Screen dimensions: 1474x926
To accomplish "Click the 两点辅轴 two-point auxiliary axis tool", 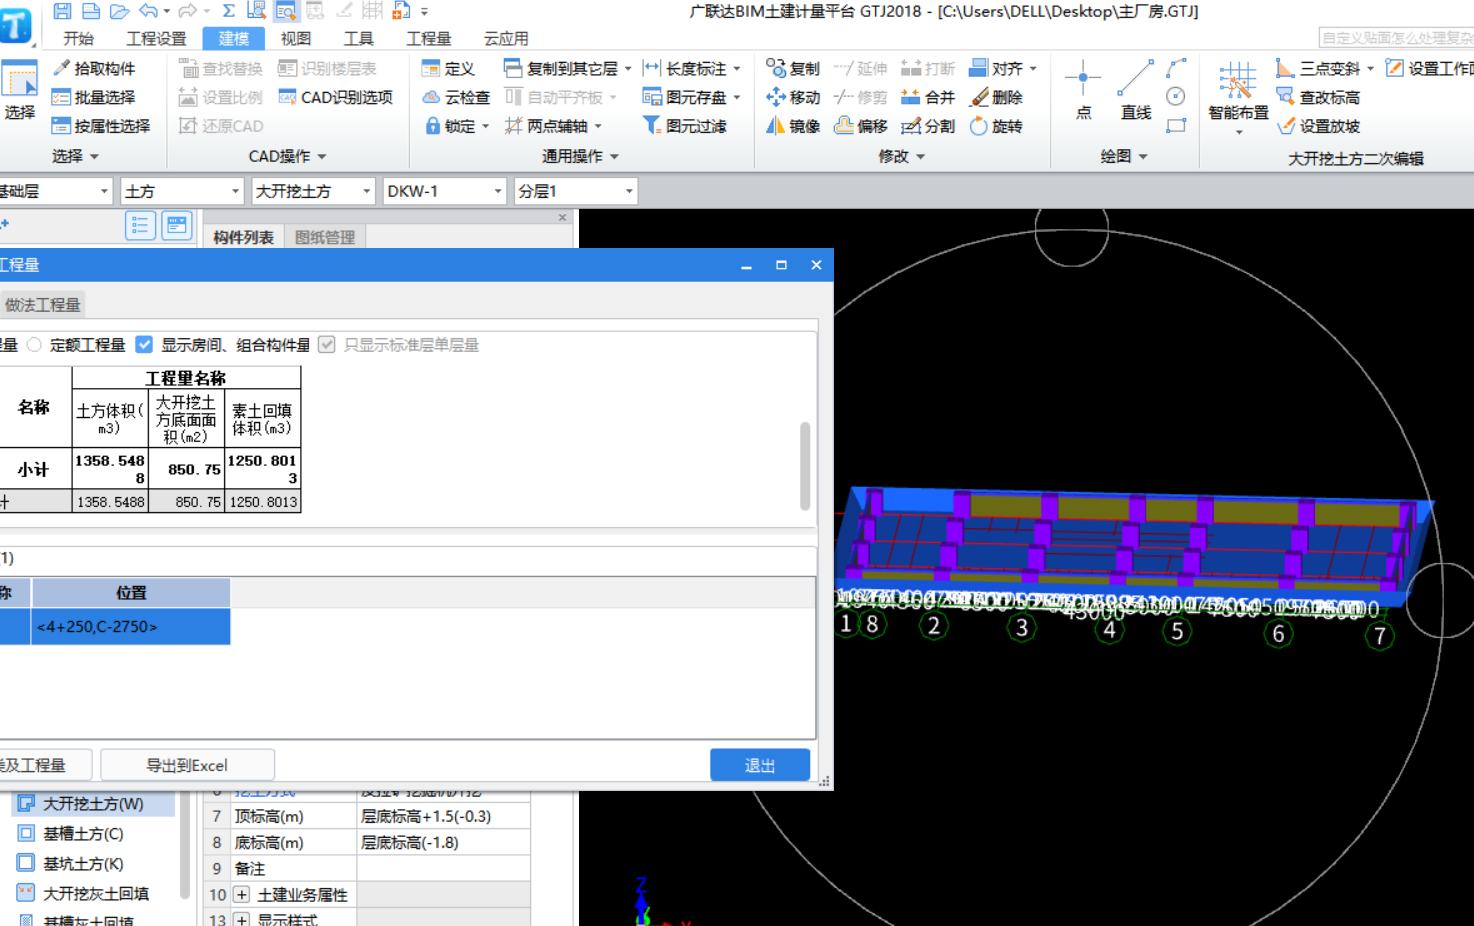I will (547, 126).
